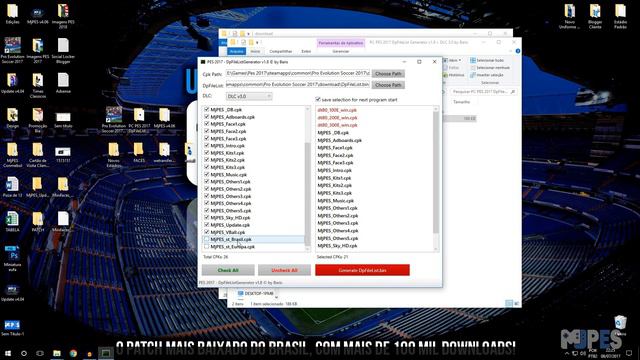Screen dimensions: 640x360
Task: Click Selecionar nenhum in Explorer ribbon
Action: tap(491, 68)
